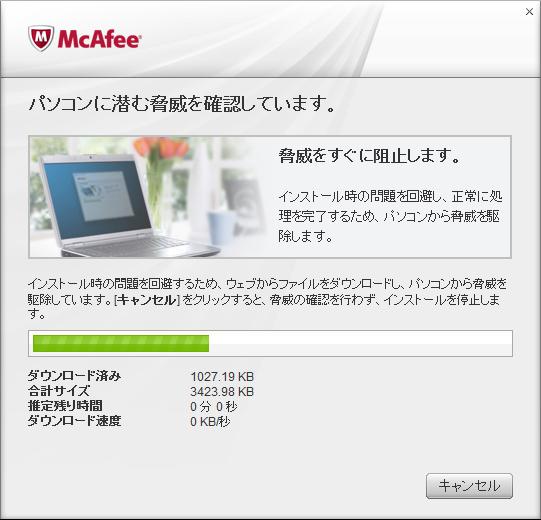Click the 1027.19 KB downloaded value
This screenshot has height=520, width=541.
point(222,376)
